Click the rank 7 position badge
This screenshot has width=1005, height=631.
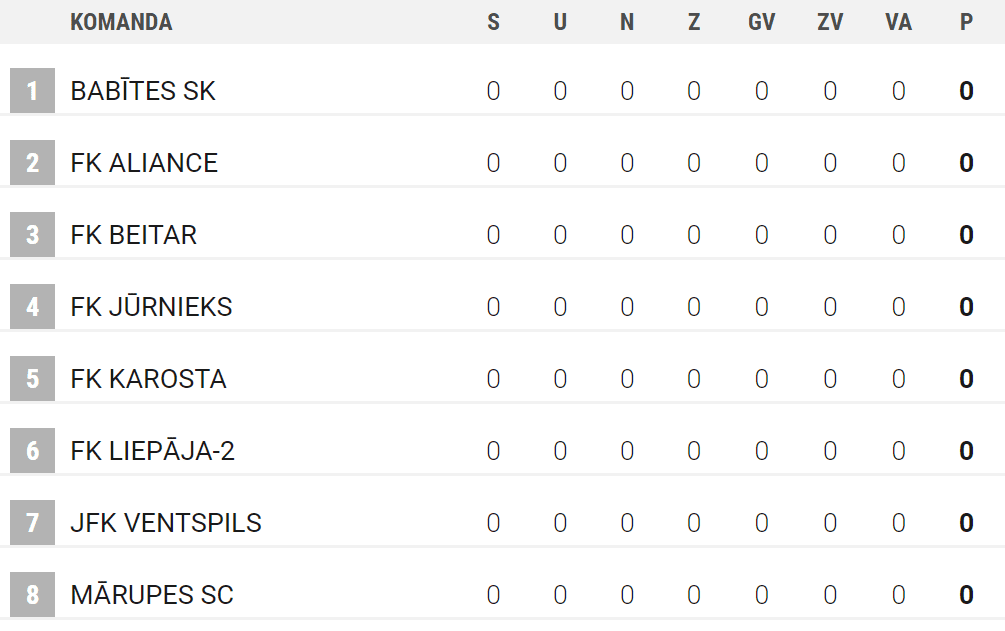click(x=32, y=523)
